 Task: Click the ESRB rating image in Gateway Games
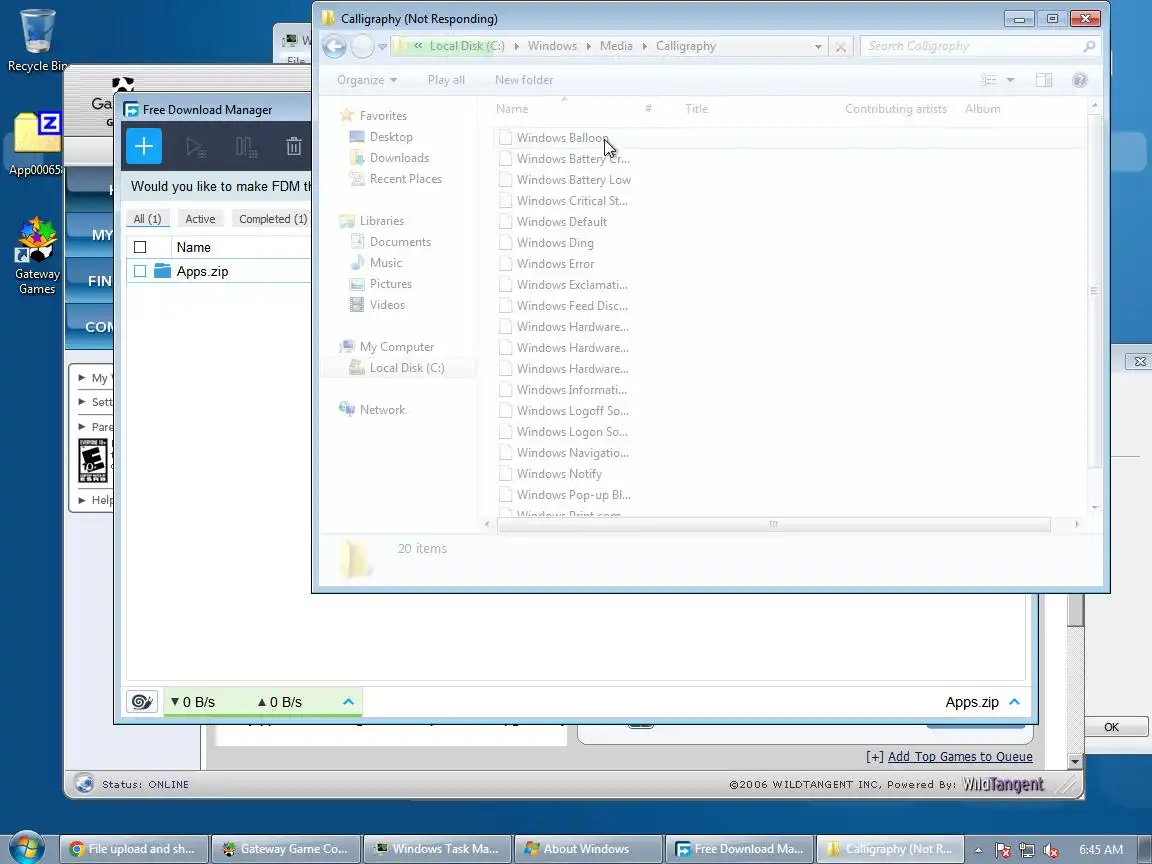[93, 461]
